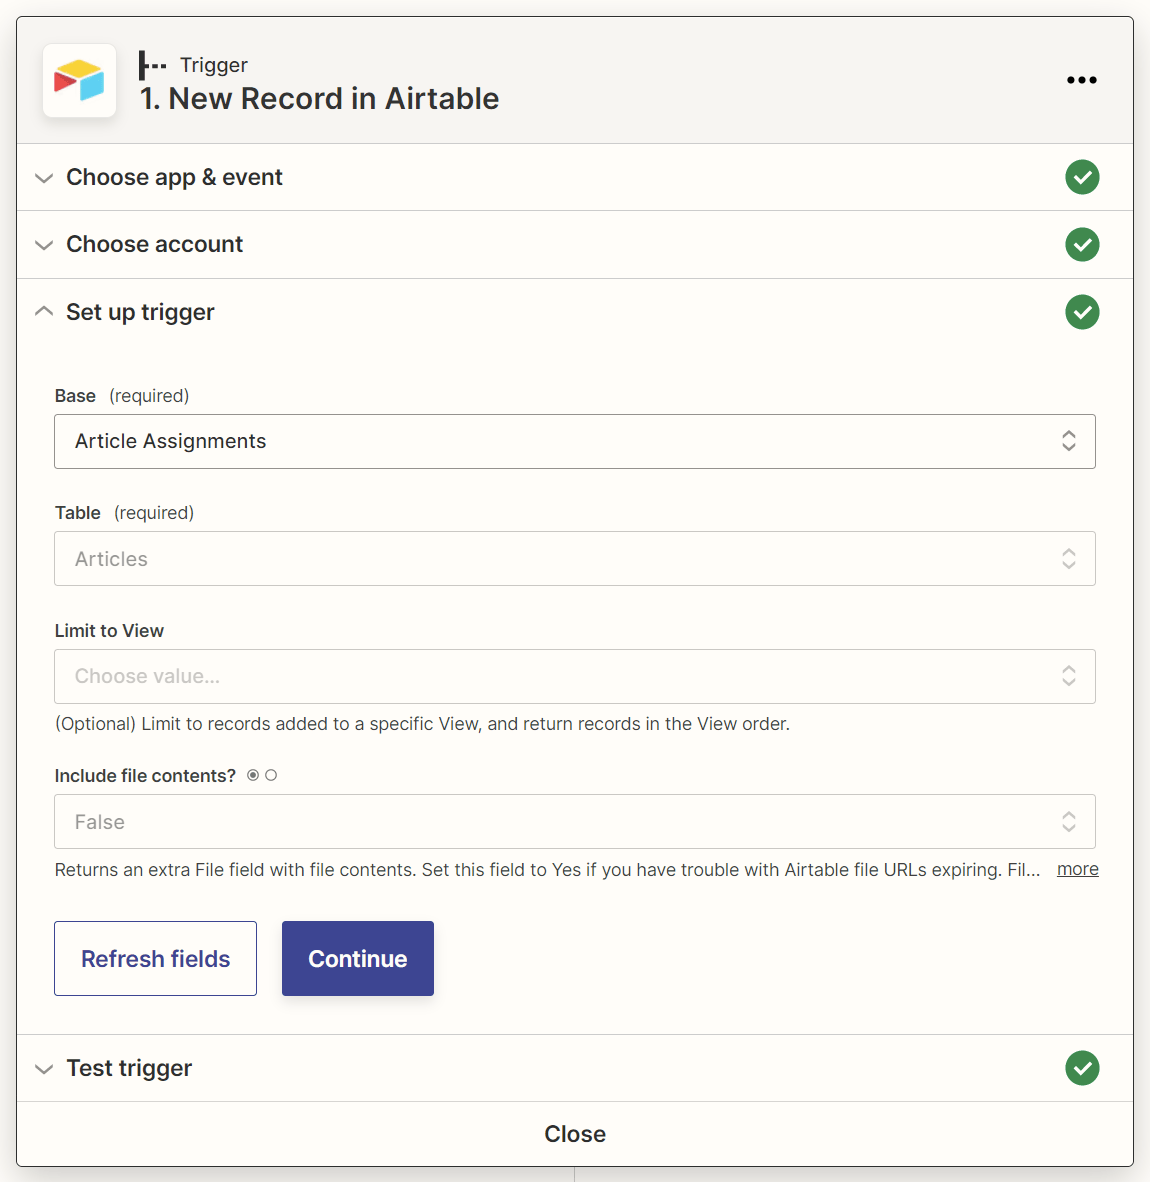1150x1182 pixels.
Task: Click the green checkmark for Choose app & event
Action: 1082,177
